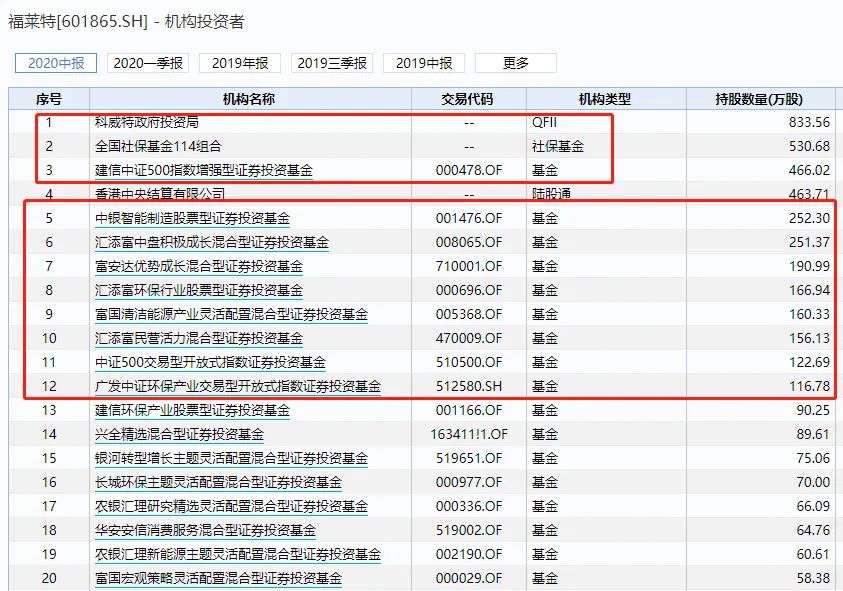
Task: Open 建信中证500指数增强型证券投资基金 link
Action: (203, 170)
